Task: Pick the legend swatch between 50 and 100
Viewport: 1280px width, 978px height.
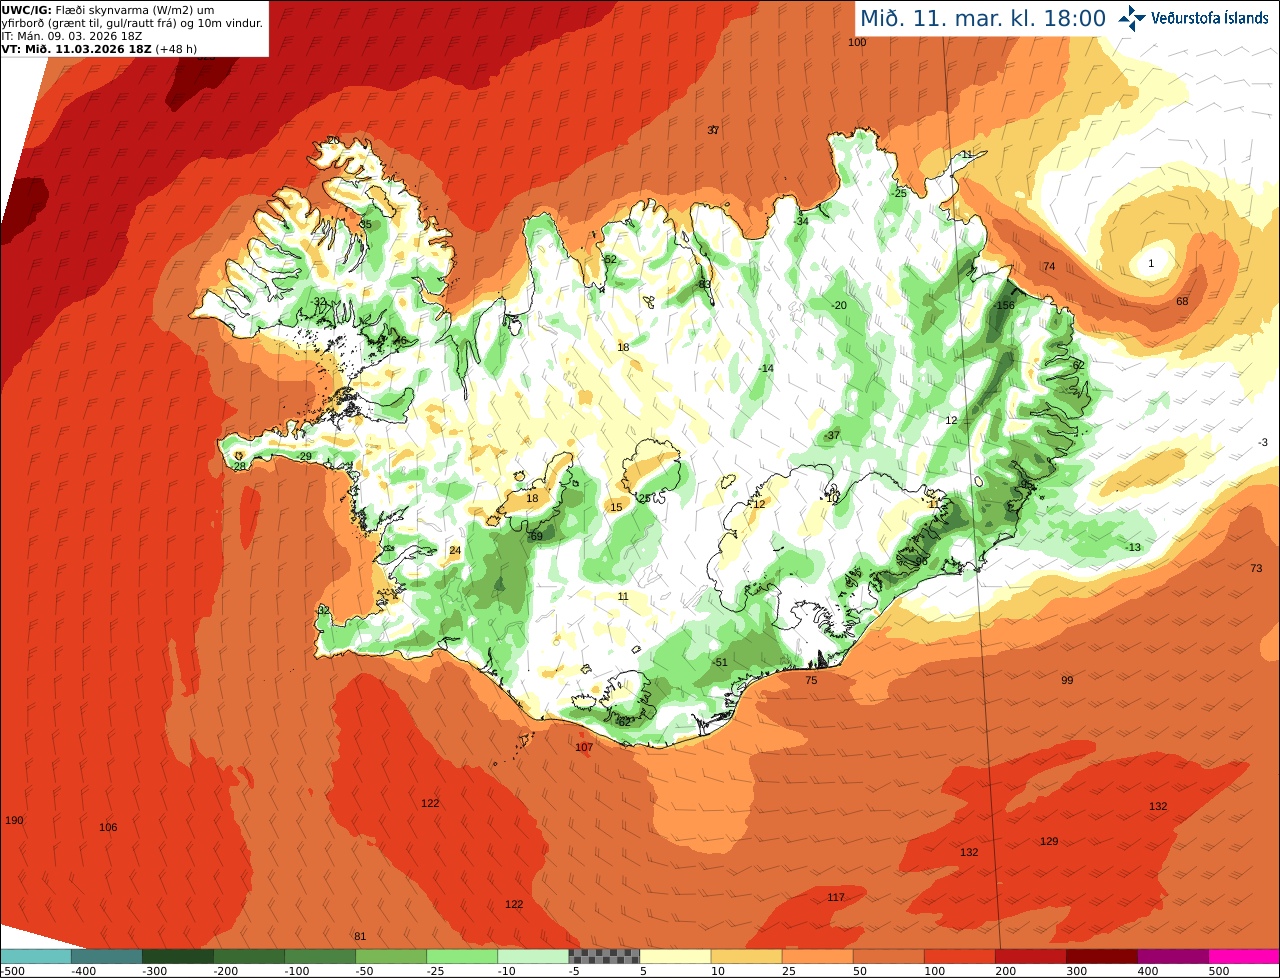Action: (x=888, y=956)
